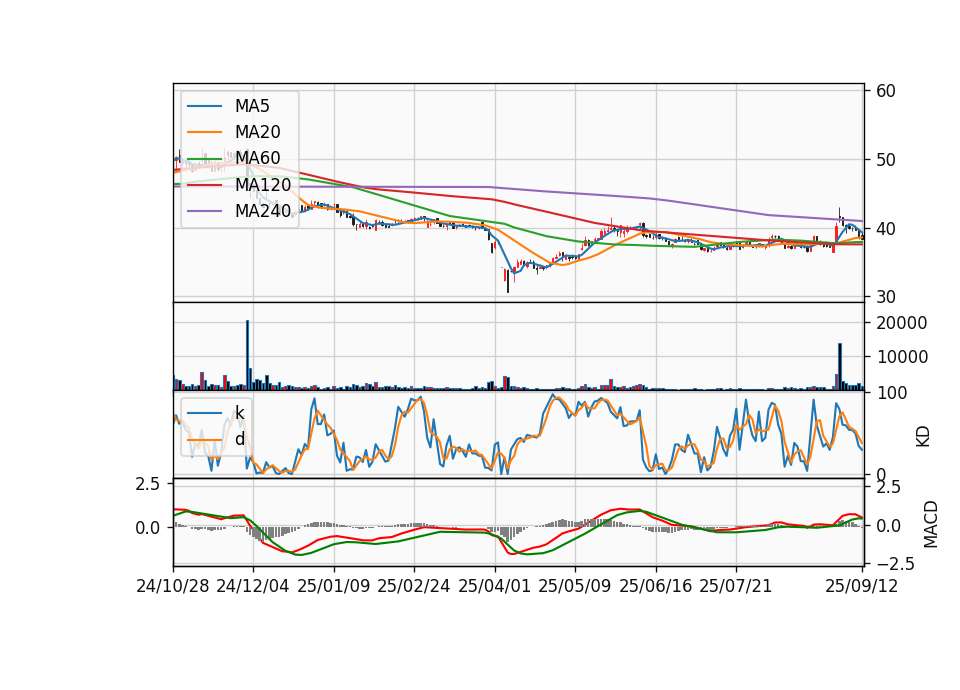Click the MA20 legend label
The image size is (960, 690).
point(257,132)
